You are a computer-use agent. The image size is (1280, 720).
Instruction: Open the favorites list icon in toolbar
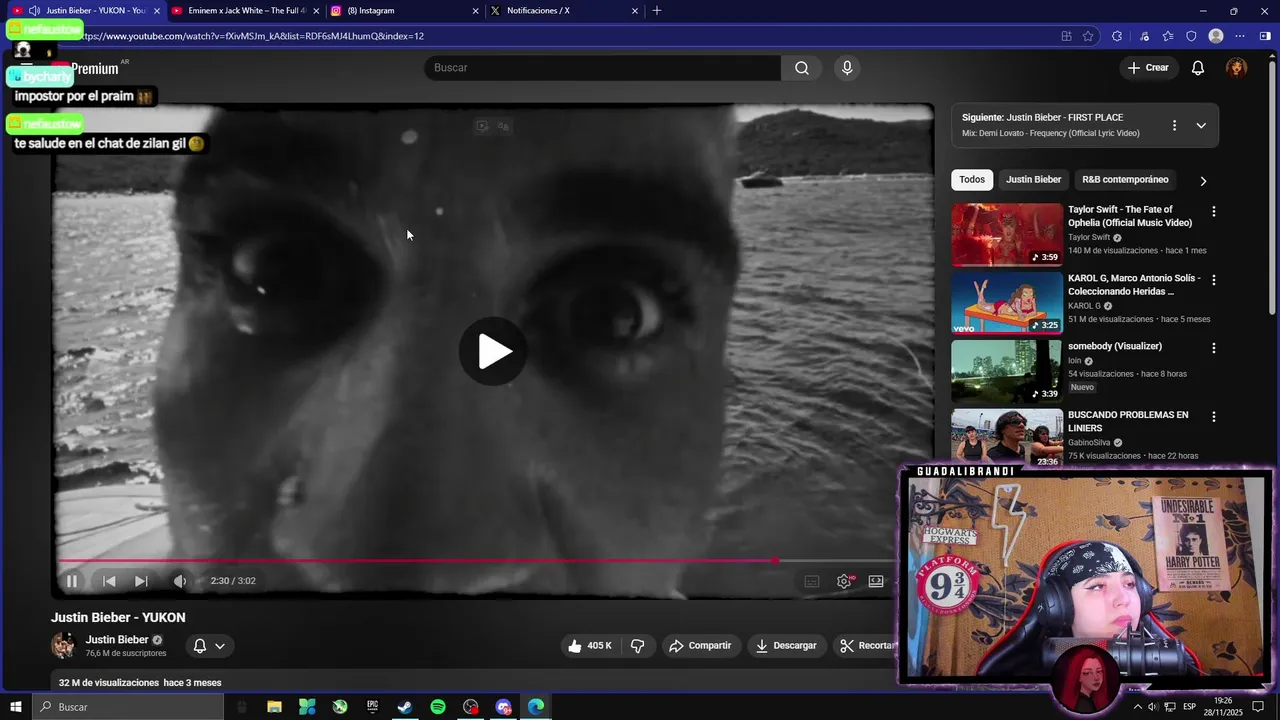tap(1168, 36)
